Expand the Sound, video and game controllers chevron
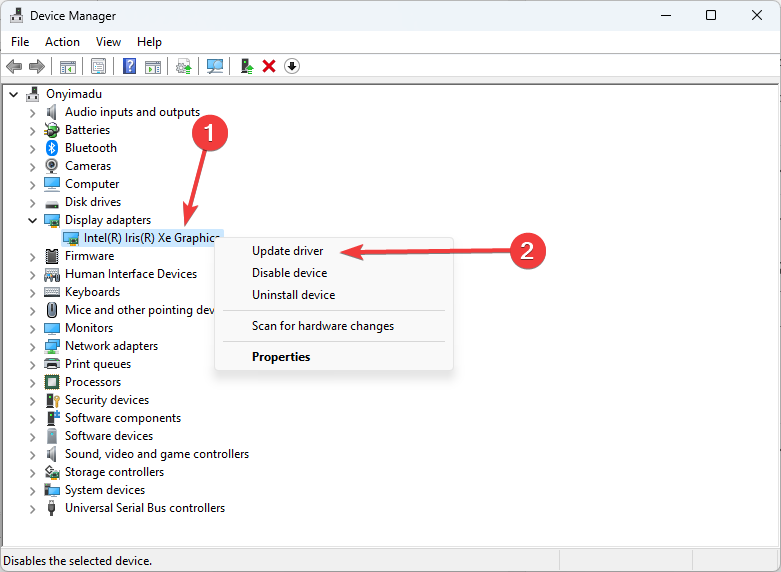Screen dimensions: 781x572 coord(33,454)
